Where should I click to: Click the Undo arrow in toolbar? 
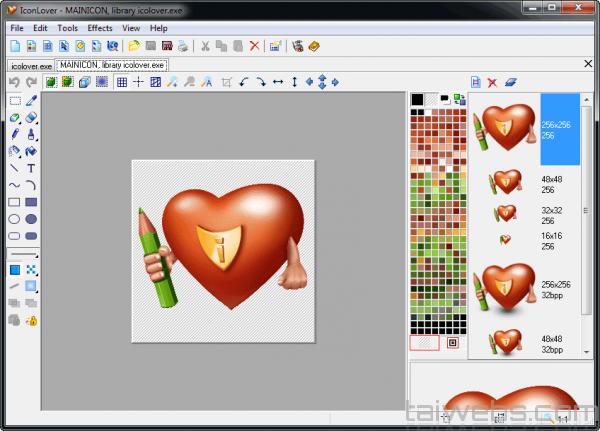pos(14,82)
